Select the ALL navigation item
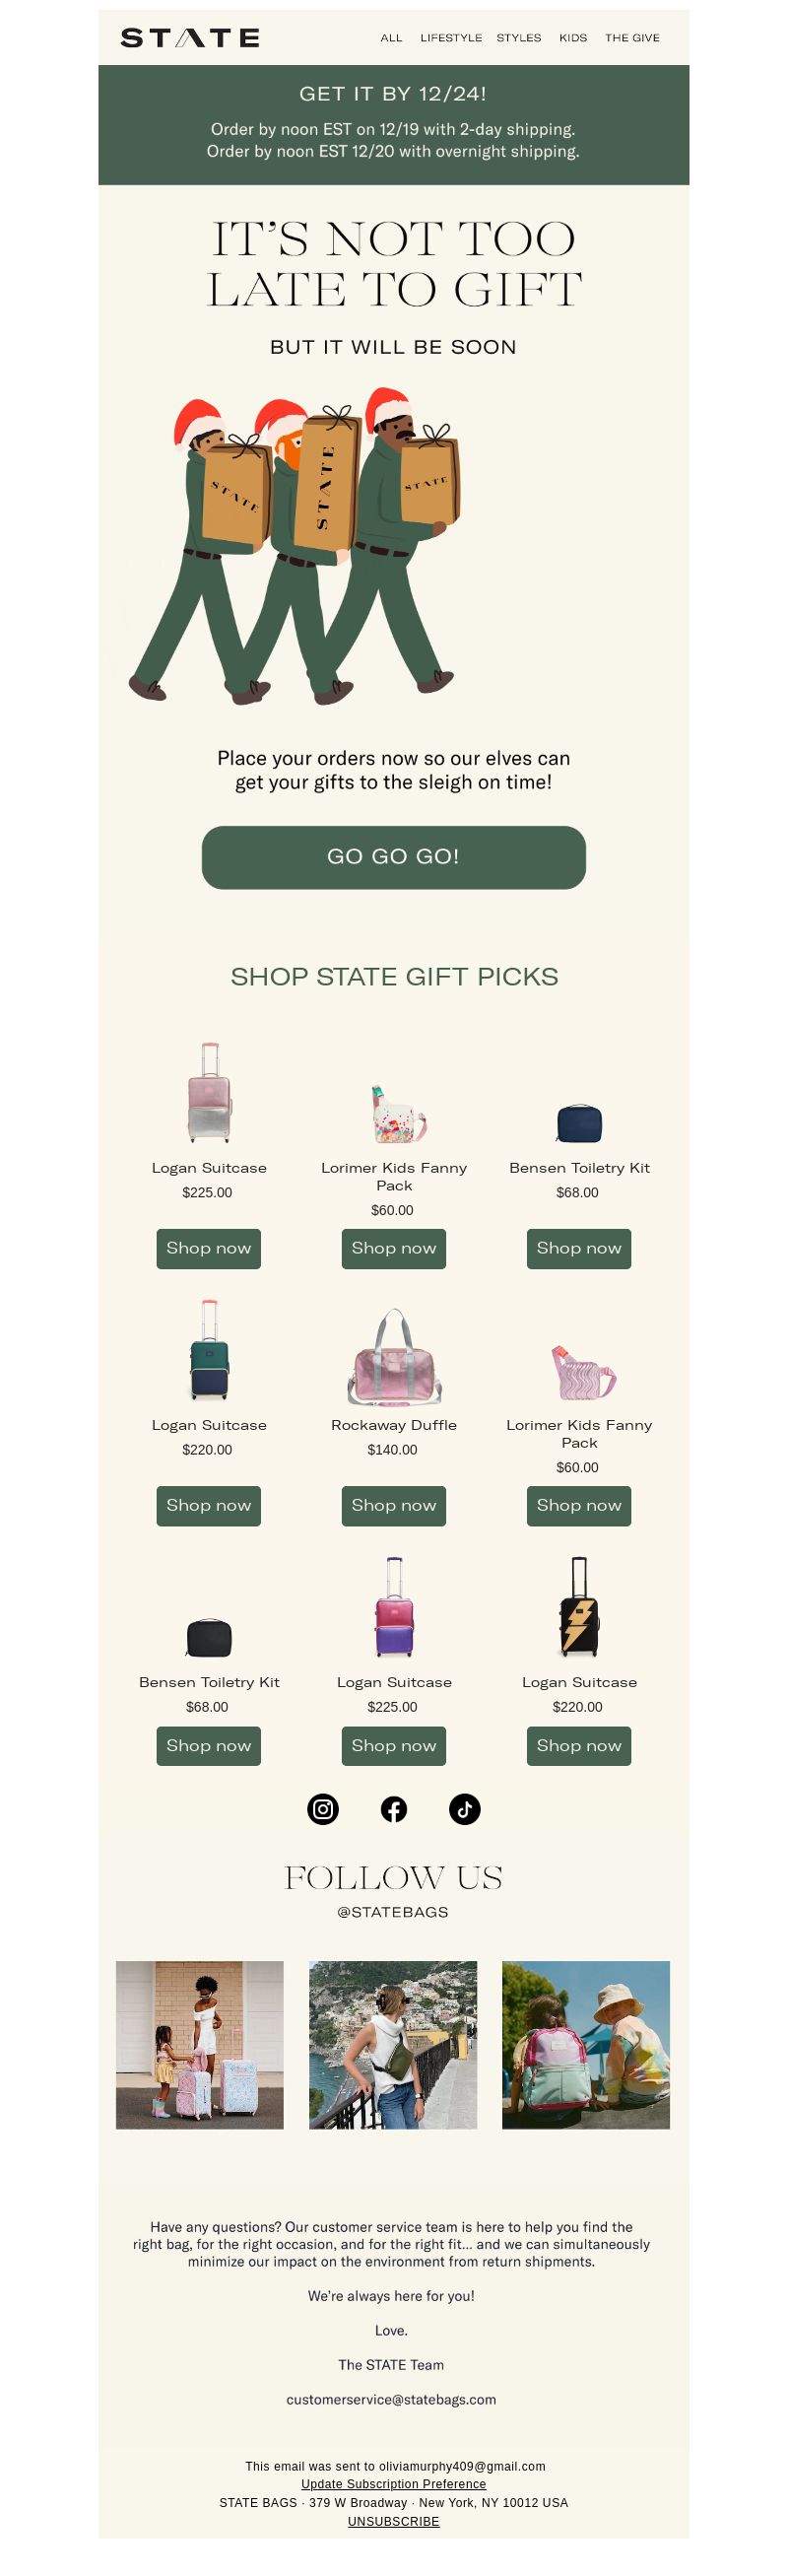The width and height of the screenshot is (788, 2576). click(x=391, y=38)
